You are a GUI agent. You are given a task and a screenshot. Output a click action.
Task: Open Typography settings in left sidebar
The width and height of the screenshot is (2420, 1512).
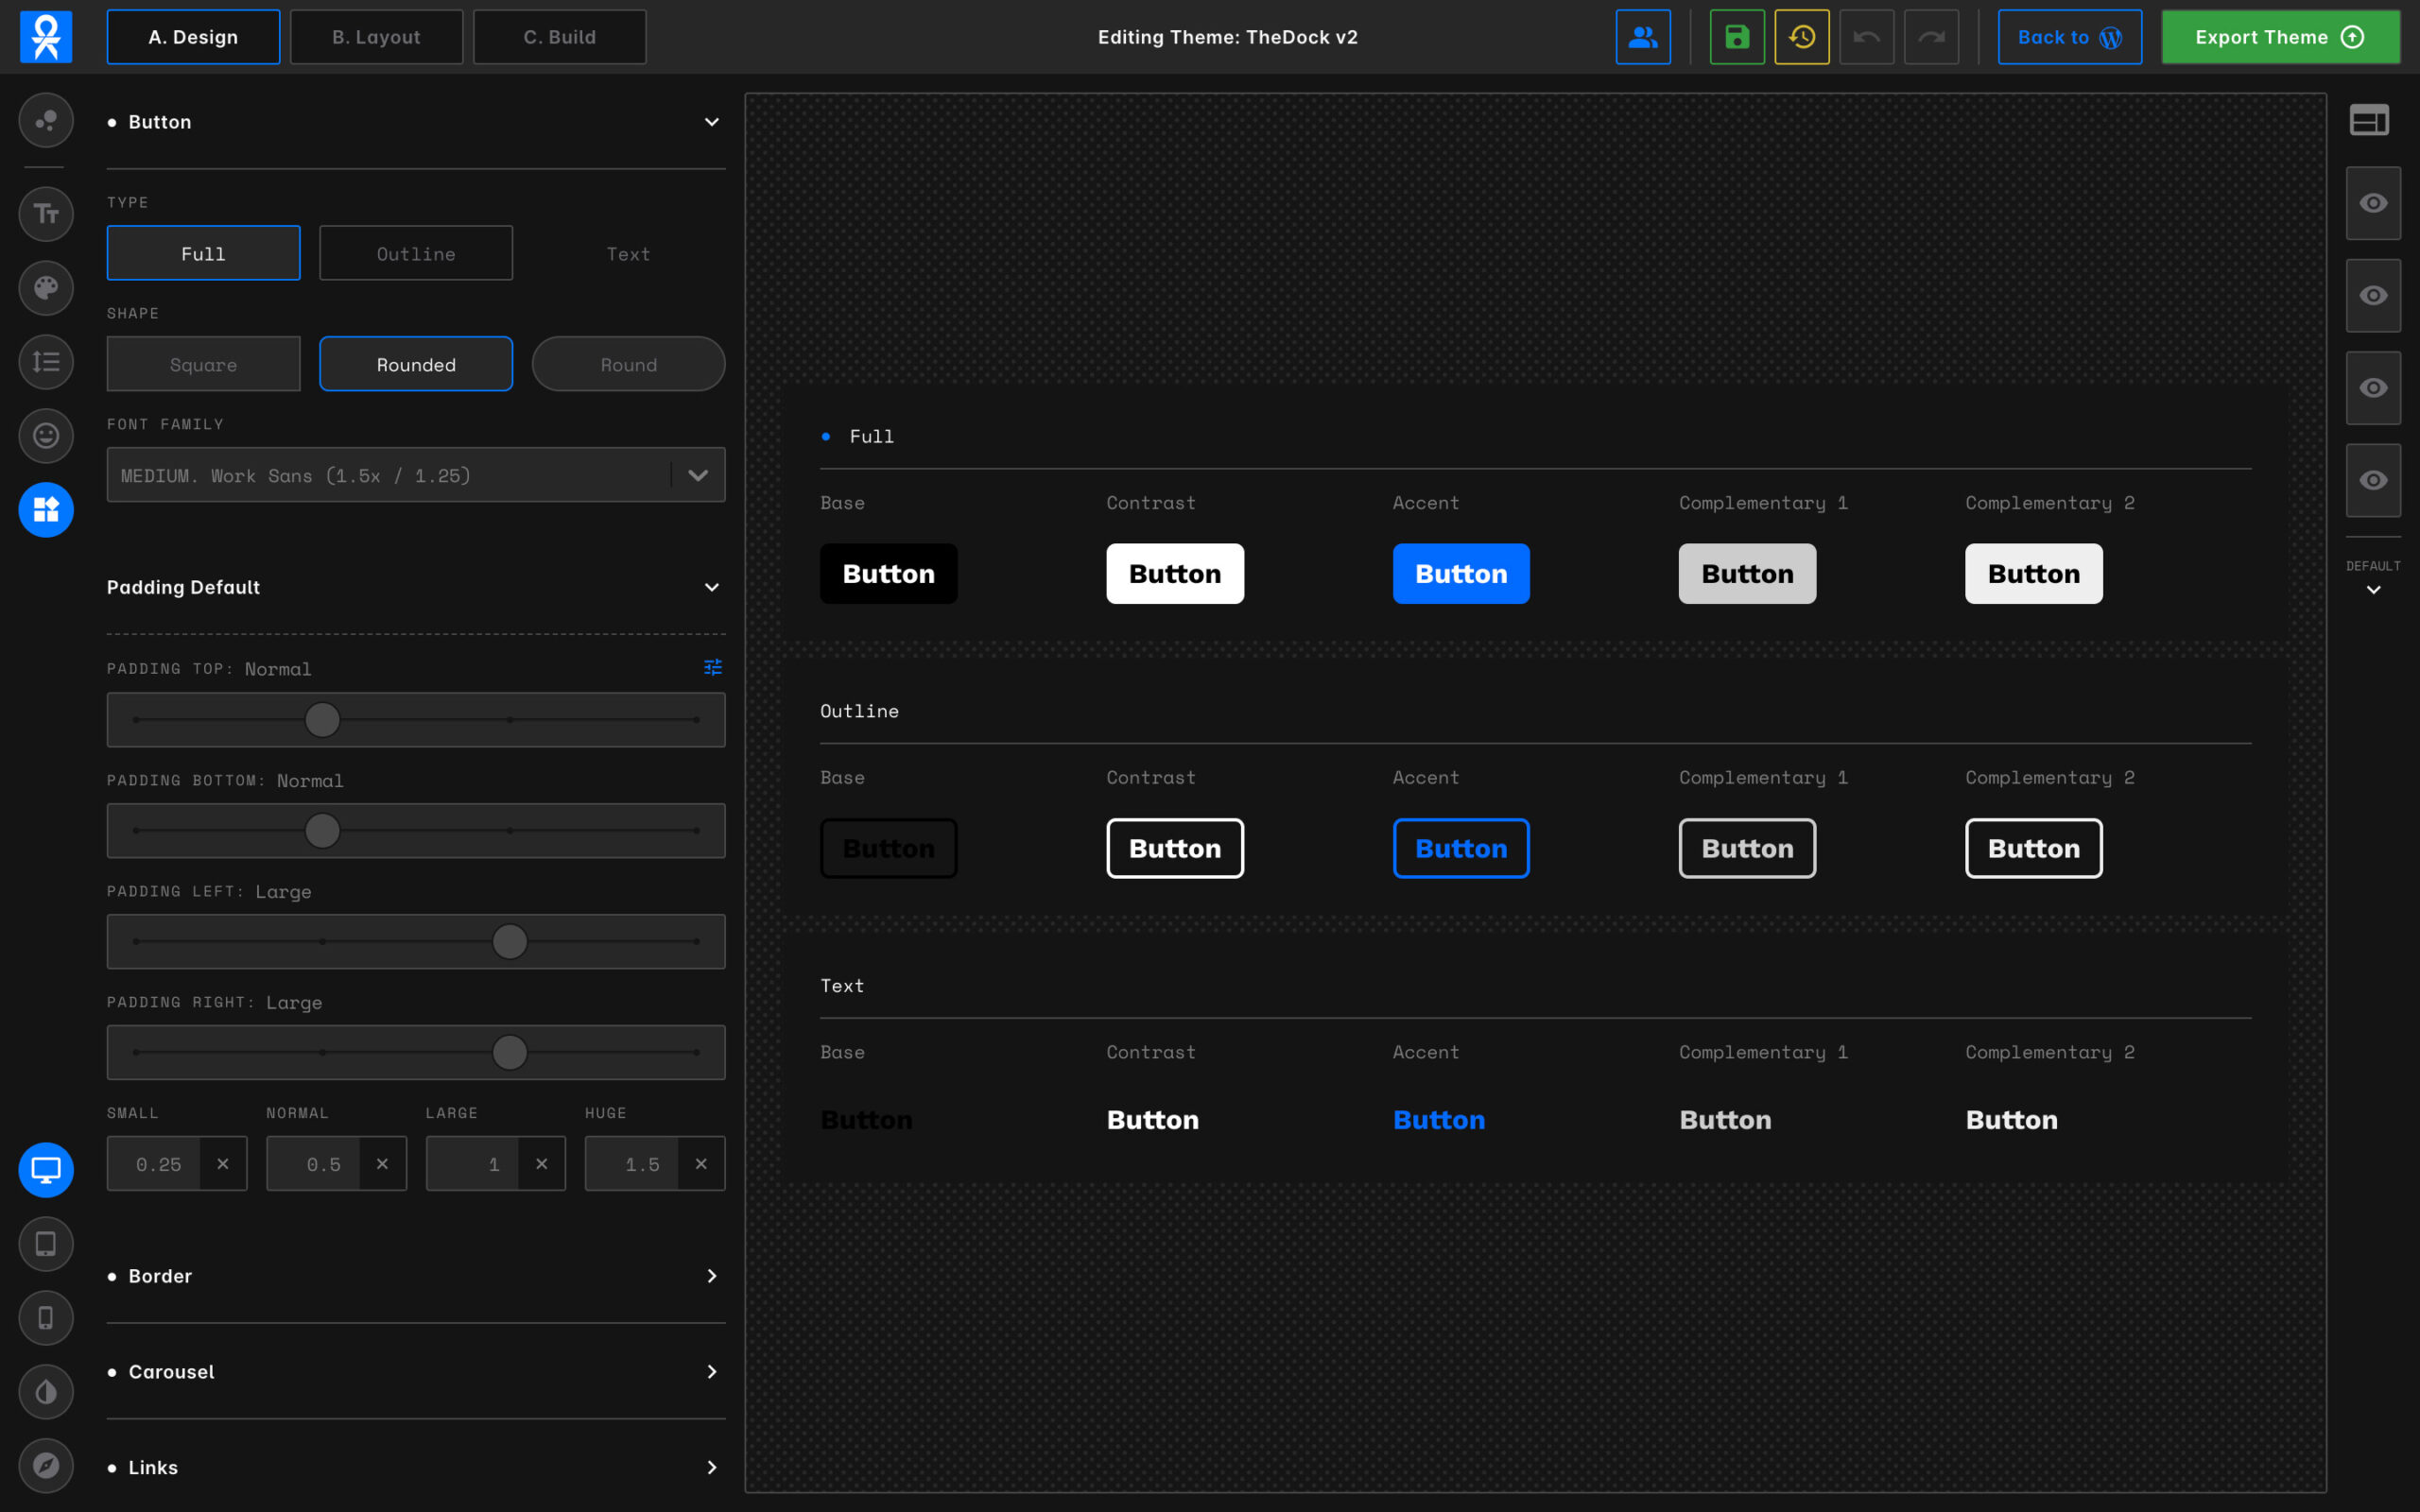point(46,214)
